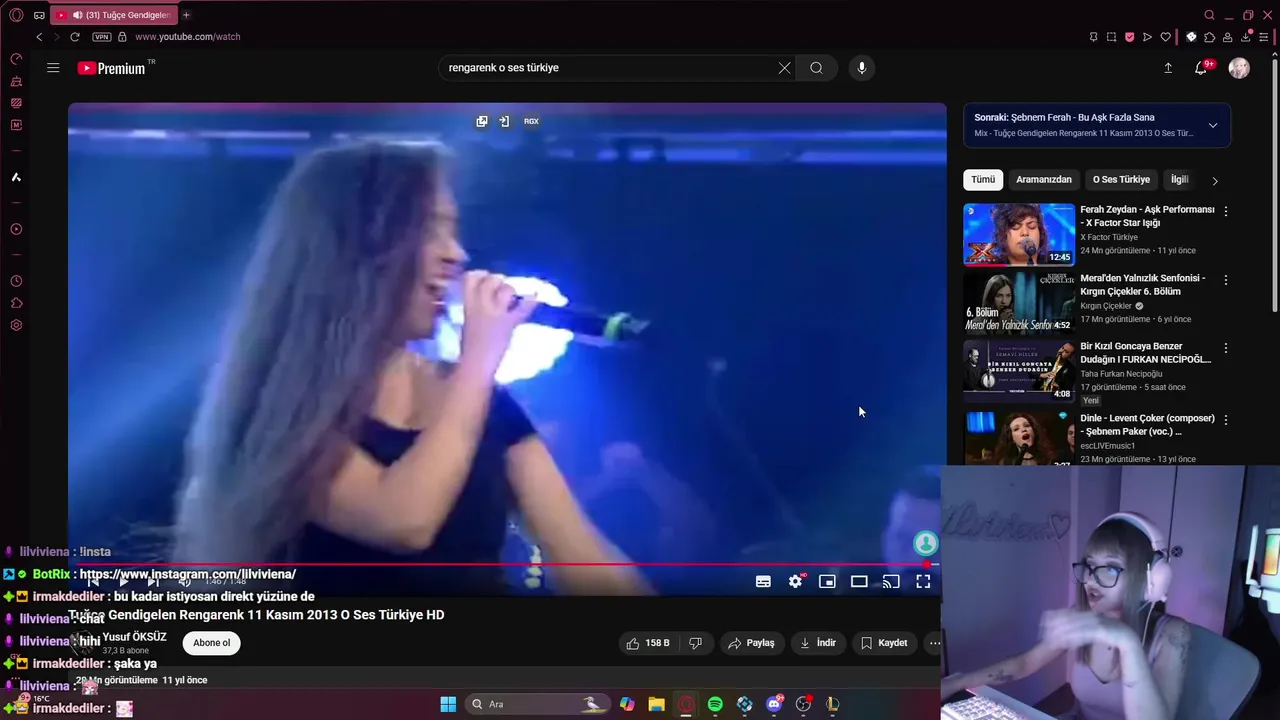Toggle subtitles on the video player
1280x720 pixels.
coord(763,581)
